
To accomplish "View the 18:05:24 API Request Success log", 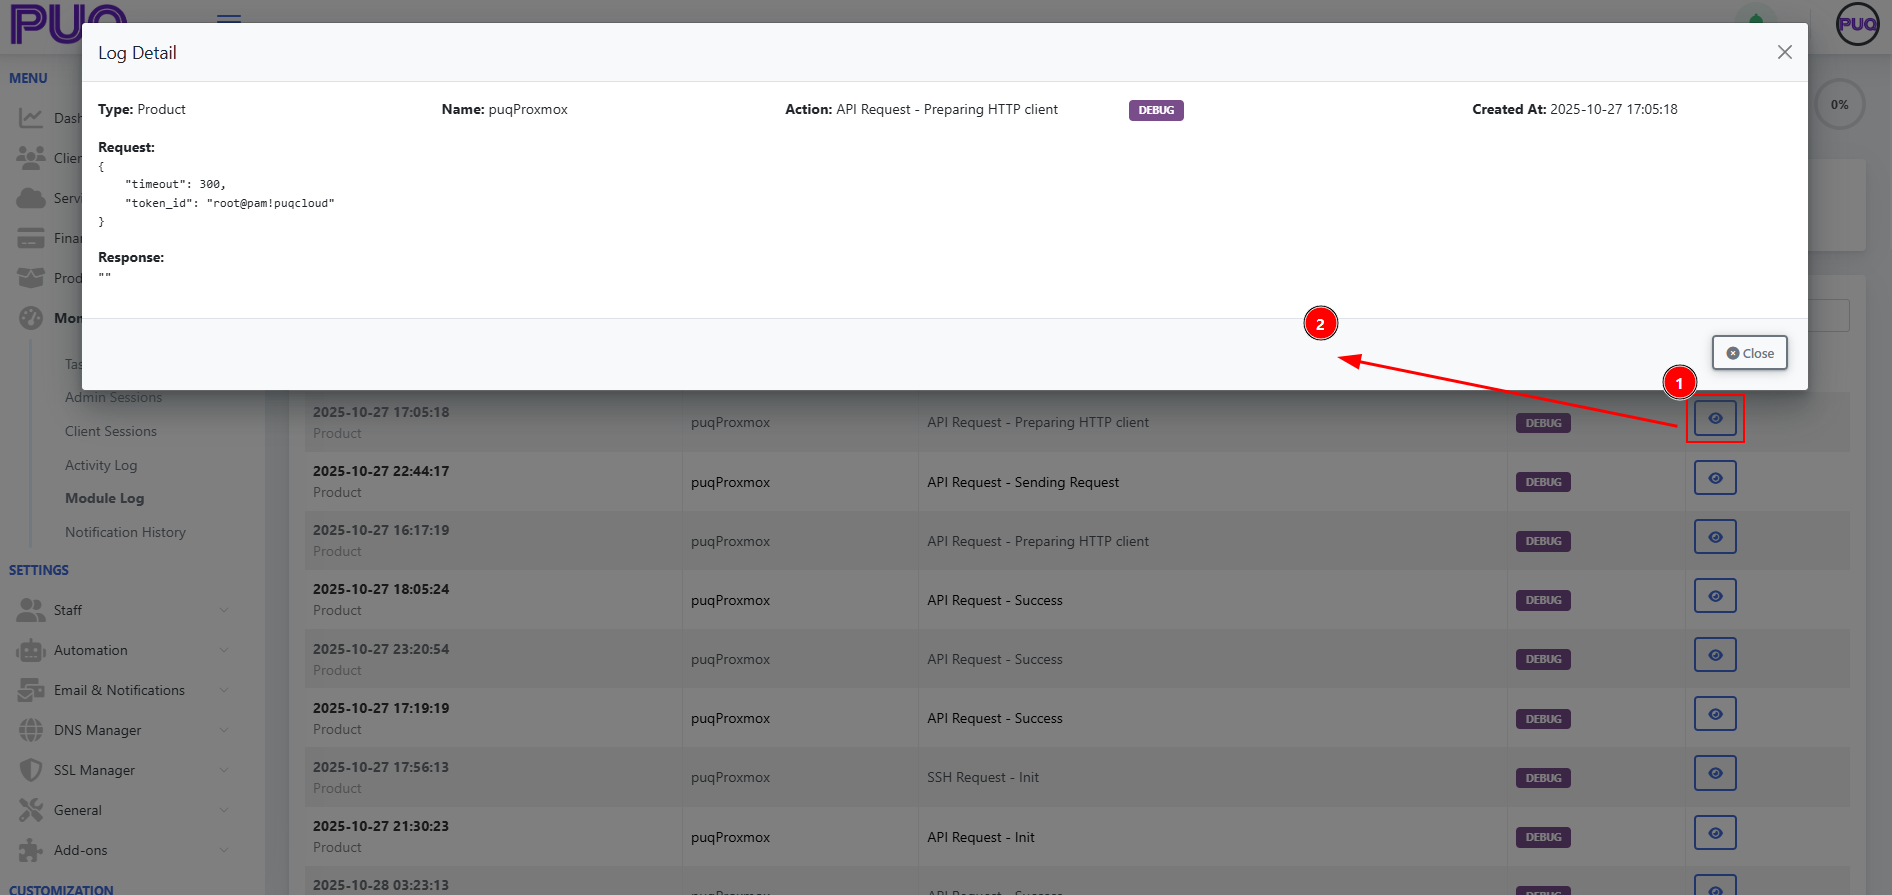I will [1714, 596].
